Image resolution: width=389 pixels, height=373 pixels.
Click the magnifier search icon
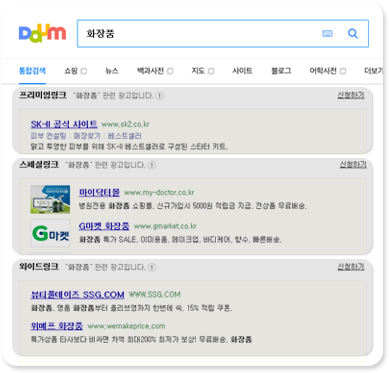pyautogui.click(x=353, y=33)
